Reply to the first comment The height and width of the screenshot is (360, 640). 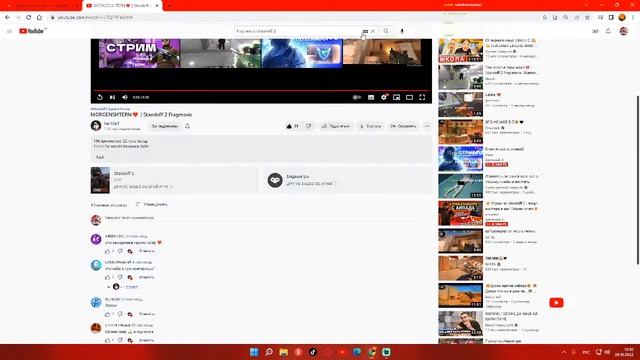(x=147, y=251)
